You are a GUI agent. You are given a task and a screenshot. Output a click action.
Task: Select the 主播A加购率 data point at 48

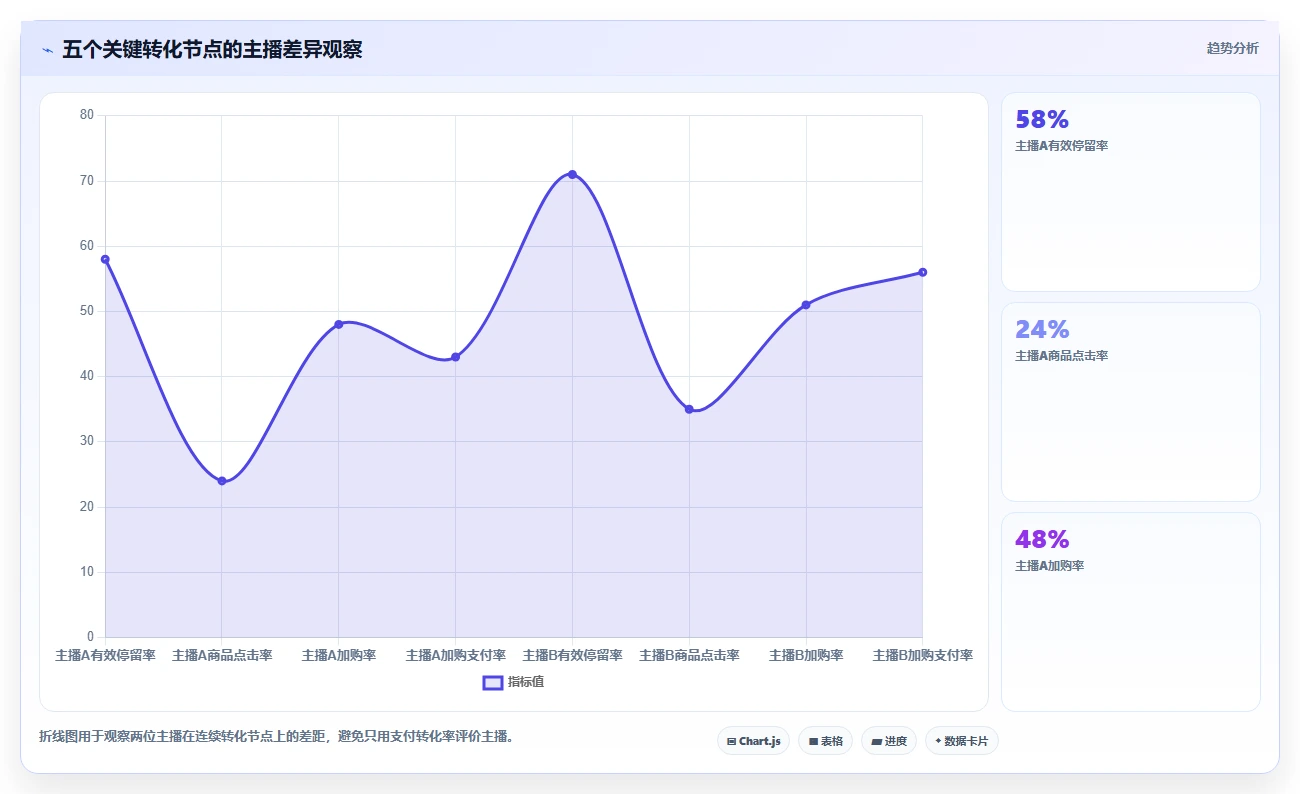(x=339, y=324)
